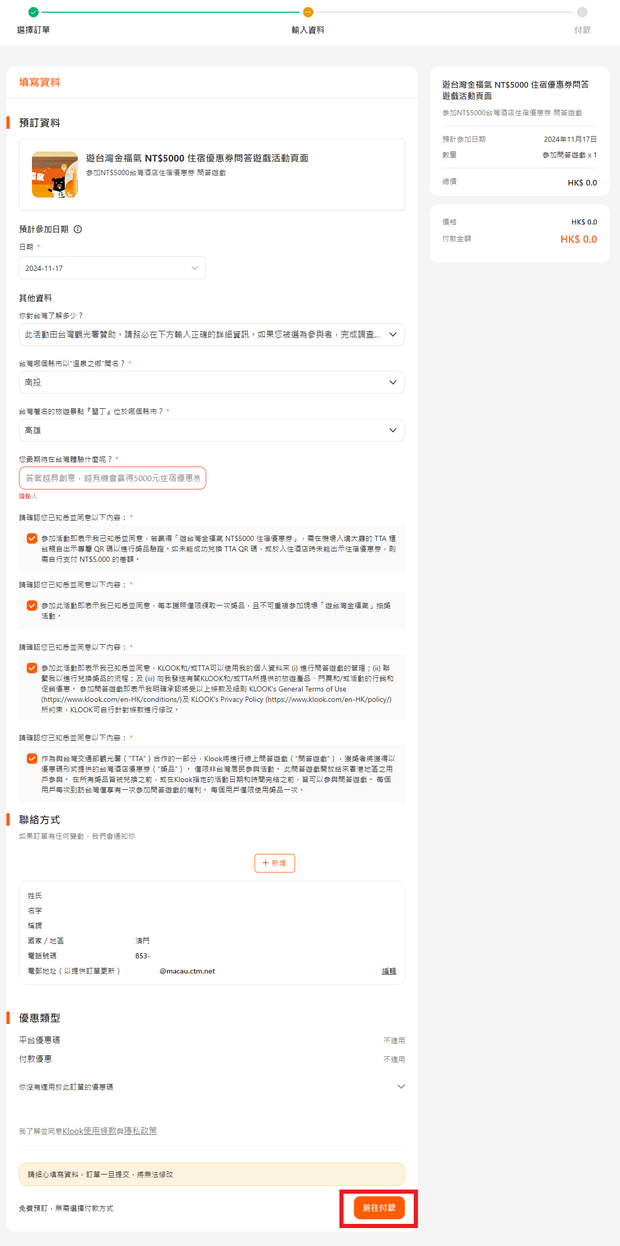Select the 填寫資料 tab heading
The width and height of the screenshot is (620, 1246).
(39, 82)
